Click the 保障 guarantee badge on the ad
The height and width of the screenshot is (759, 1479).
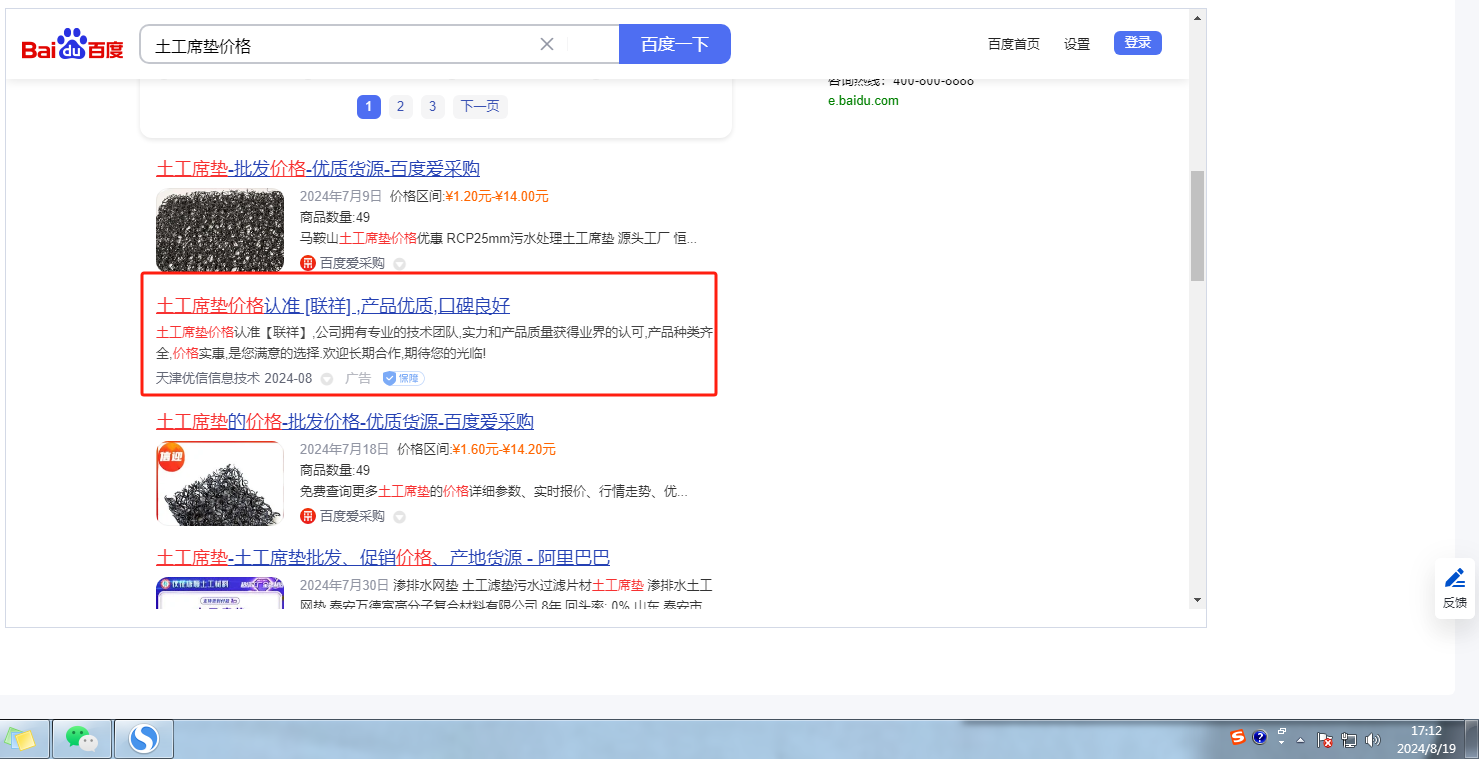[404, 379]
